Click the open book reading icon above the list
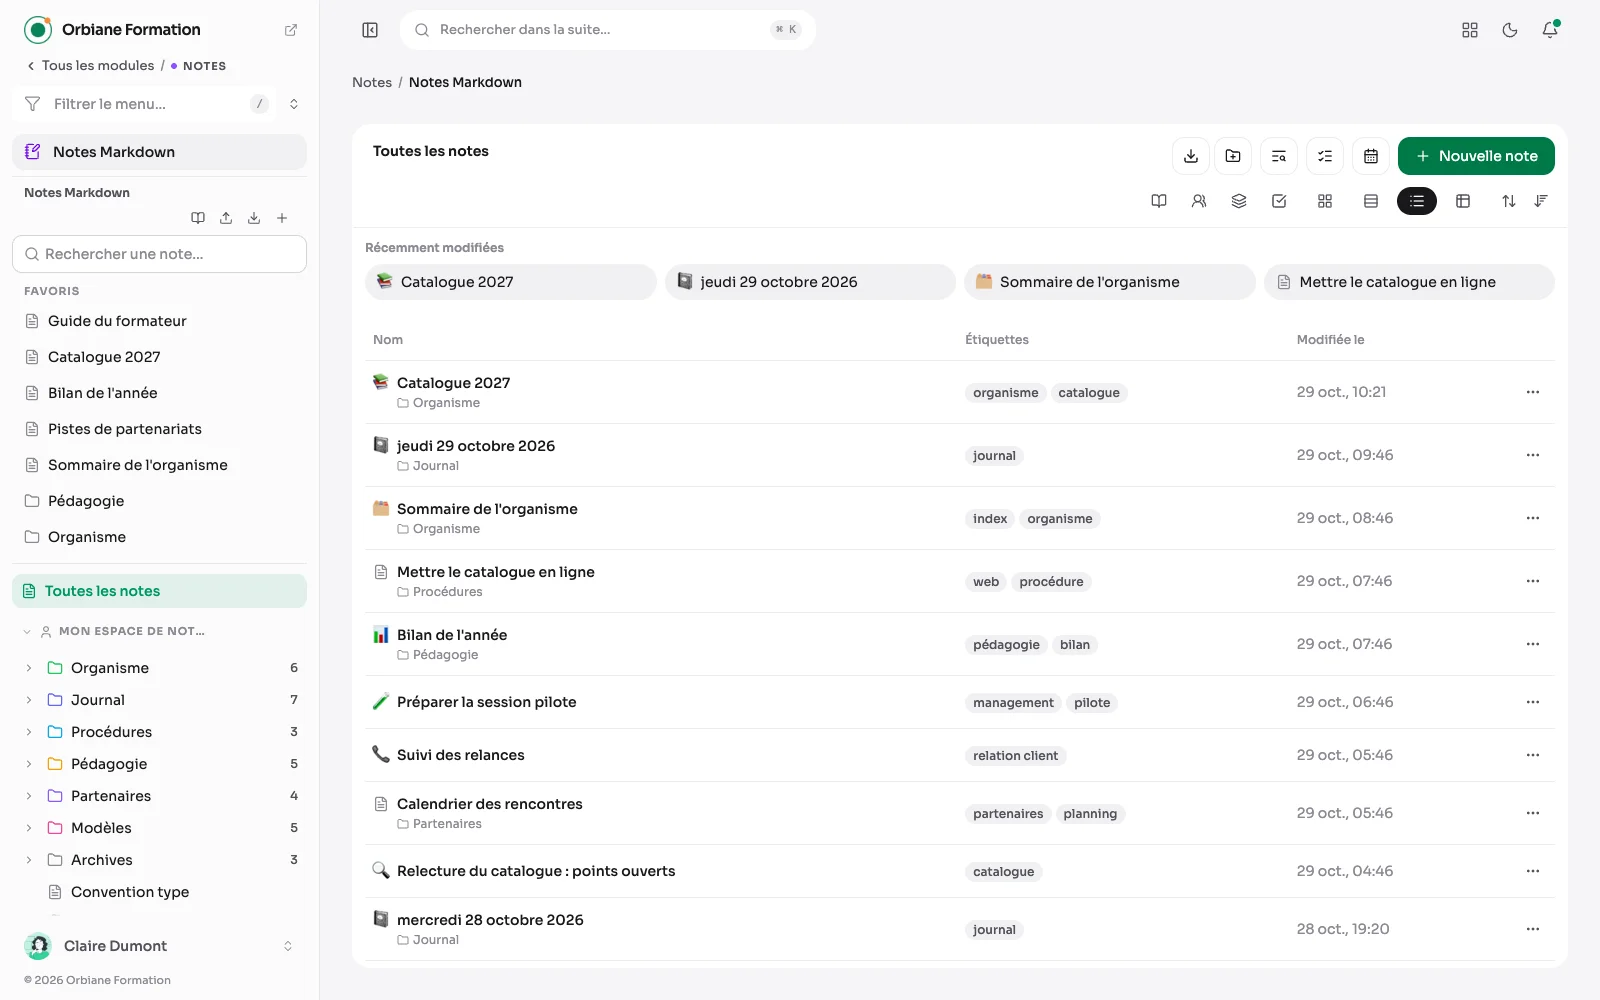1600x1000 pixels. (1159, 201)
